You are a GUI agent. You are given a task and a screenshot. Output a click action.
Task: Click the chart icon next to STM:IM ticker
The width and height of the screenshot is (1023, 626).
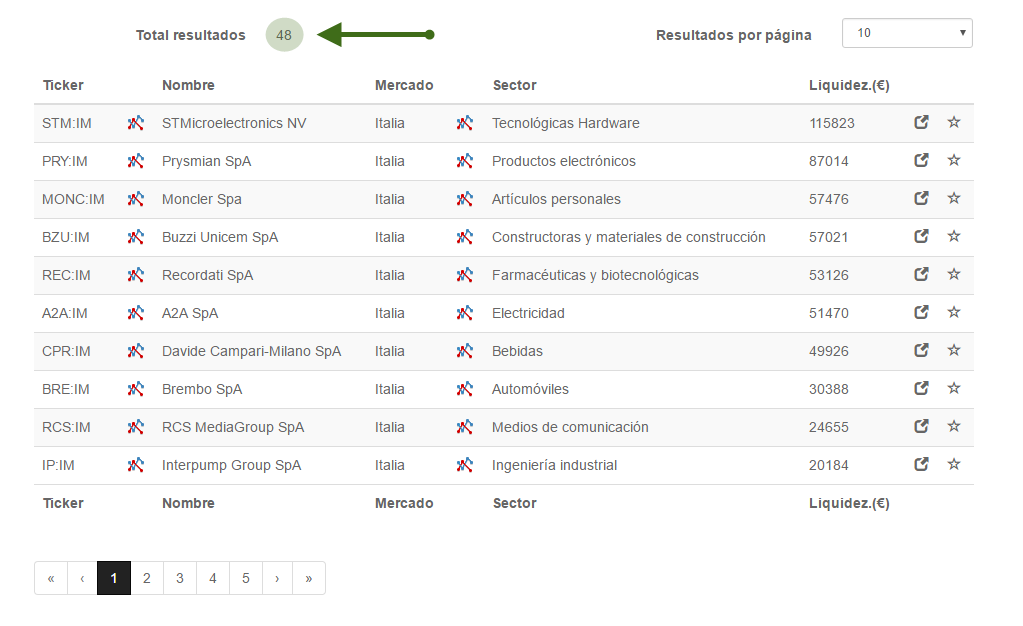(136, 123)
